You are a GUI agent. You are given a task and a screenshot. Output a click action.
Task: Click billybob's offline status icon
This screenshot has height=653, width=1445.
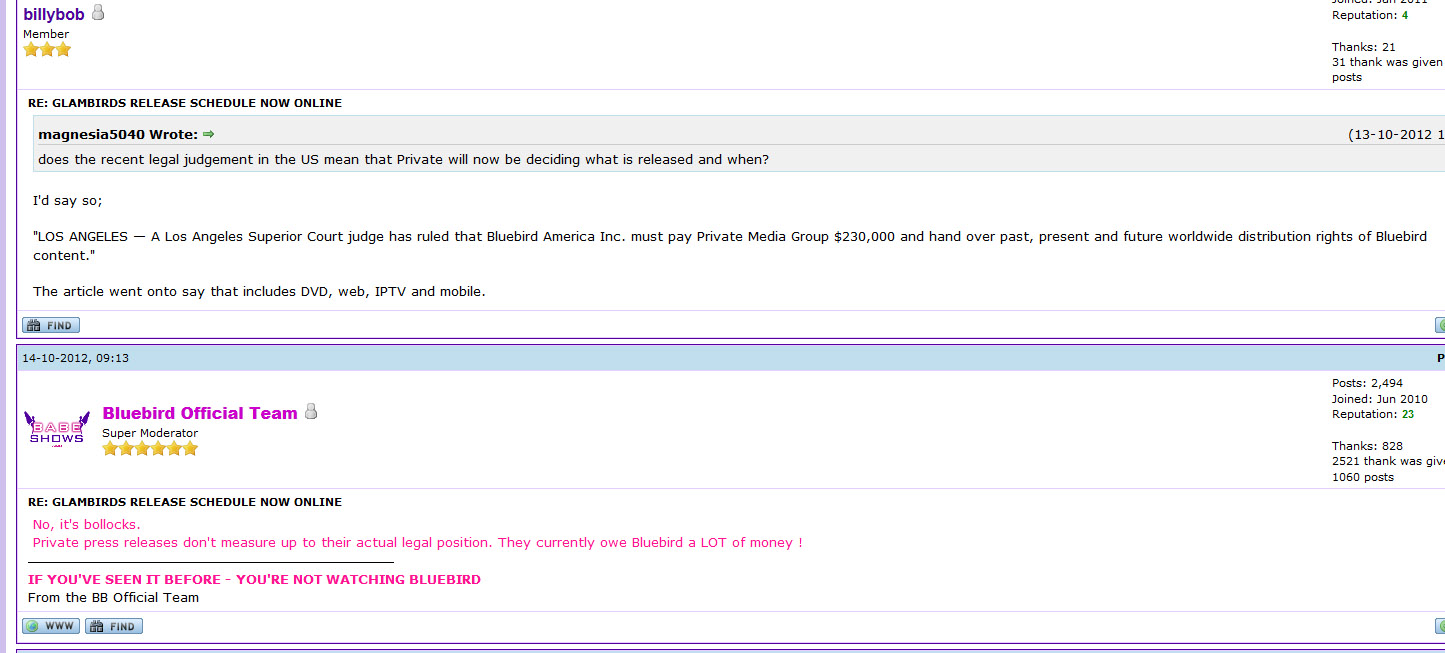point(98,12)
